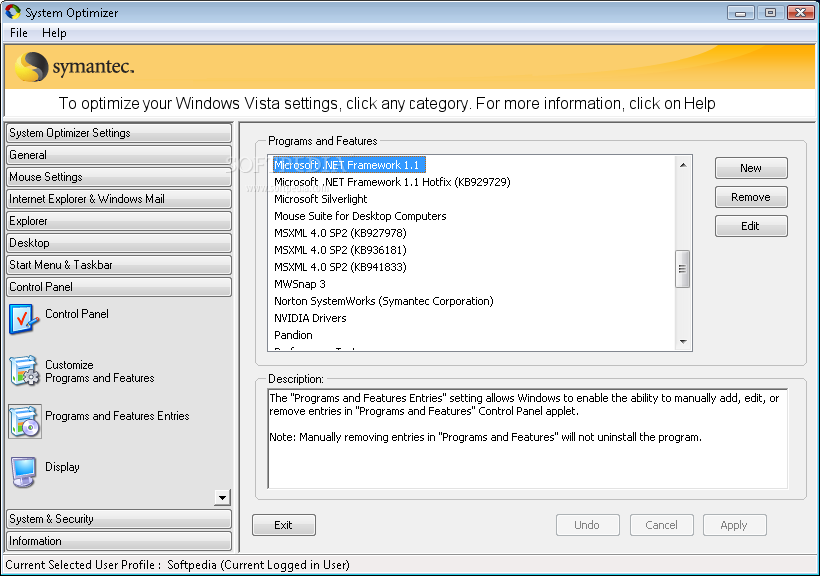
Task: Select MWSnap 3 in the list
Action: (300, 284)
